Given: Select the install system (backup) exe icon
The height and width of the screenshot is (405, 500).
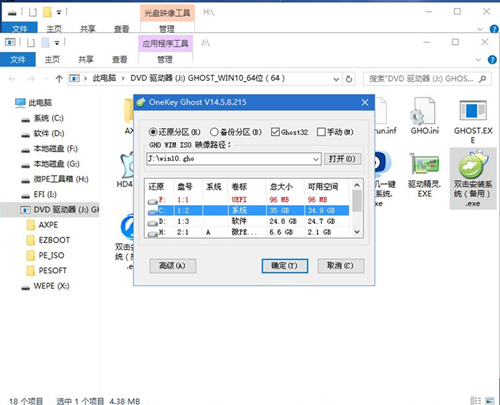Looking at the screenshot, I should 473,179.
